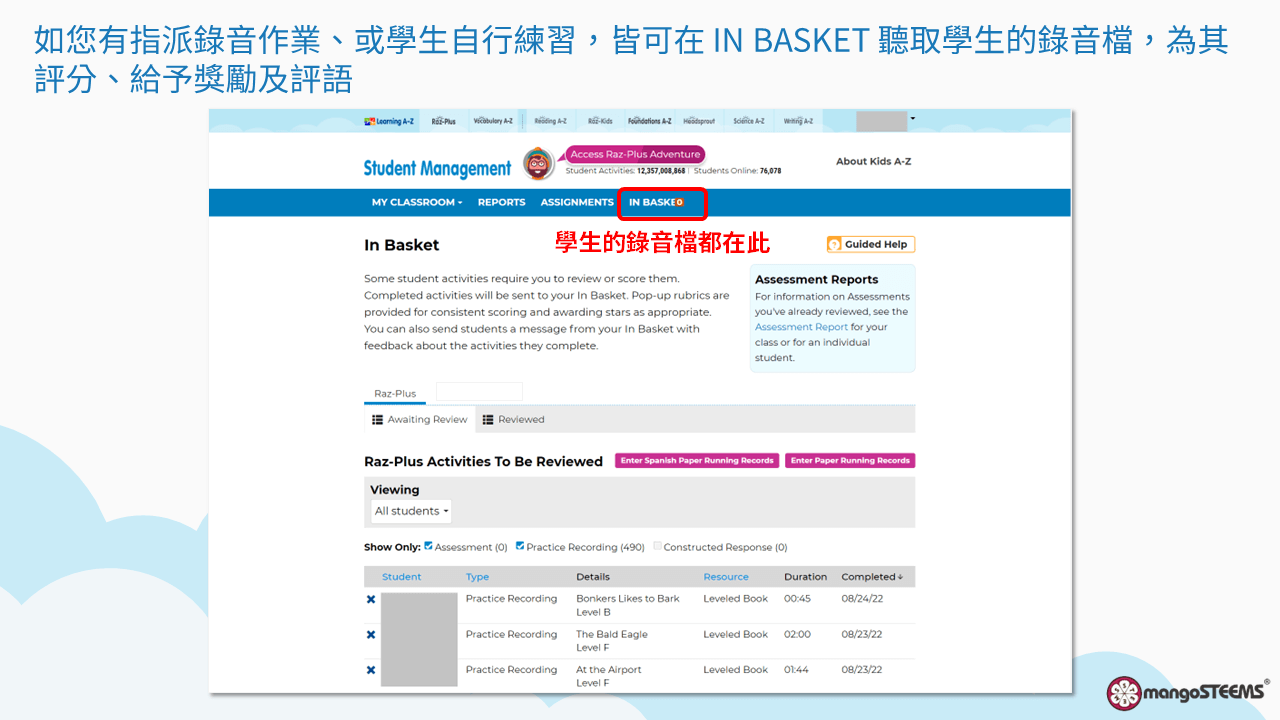Viewport: 1280px width, 720px height.
Task: Sort by the Type column header
Action: click(x=477, y=577)
